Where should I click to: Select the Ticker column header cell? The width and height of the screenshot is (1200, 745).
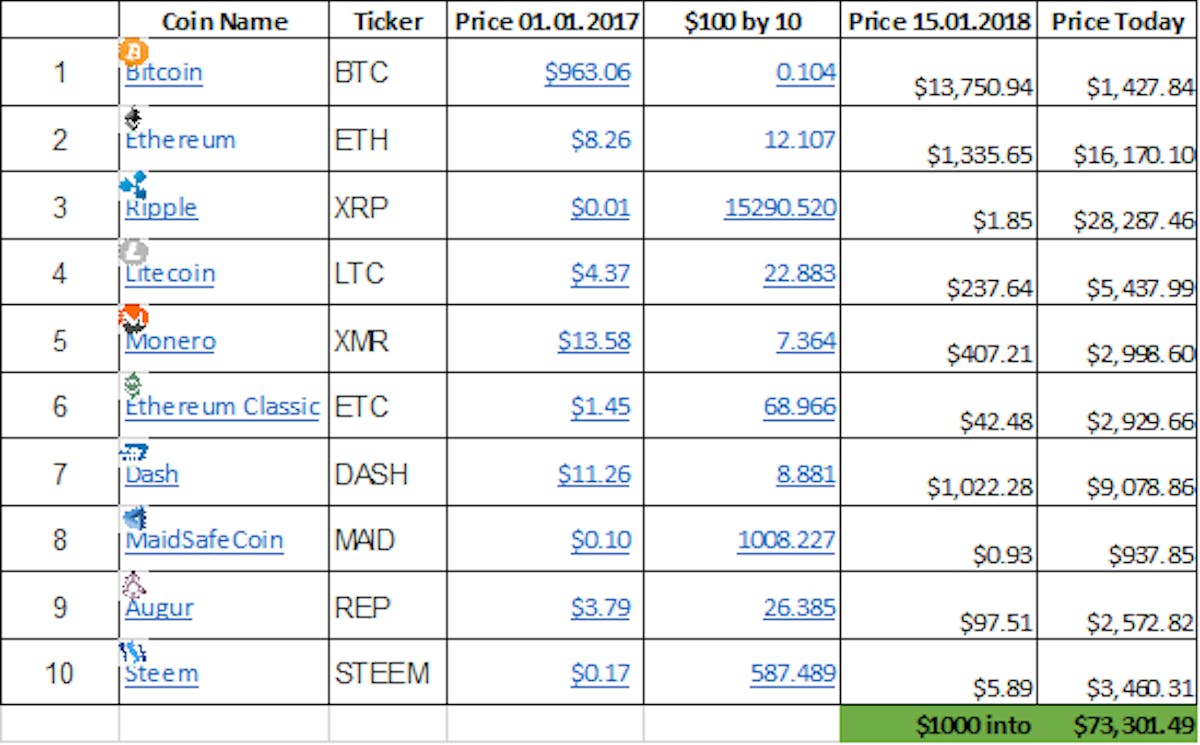click(x=388, y=21)
